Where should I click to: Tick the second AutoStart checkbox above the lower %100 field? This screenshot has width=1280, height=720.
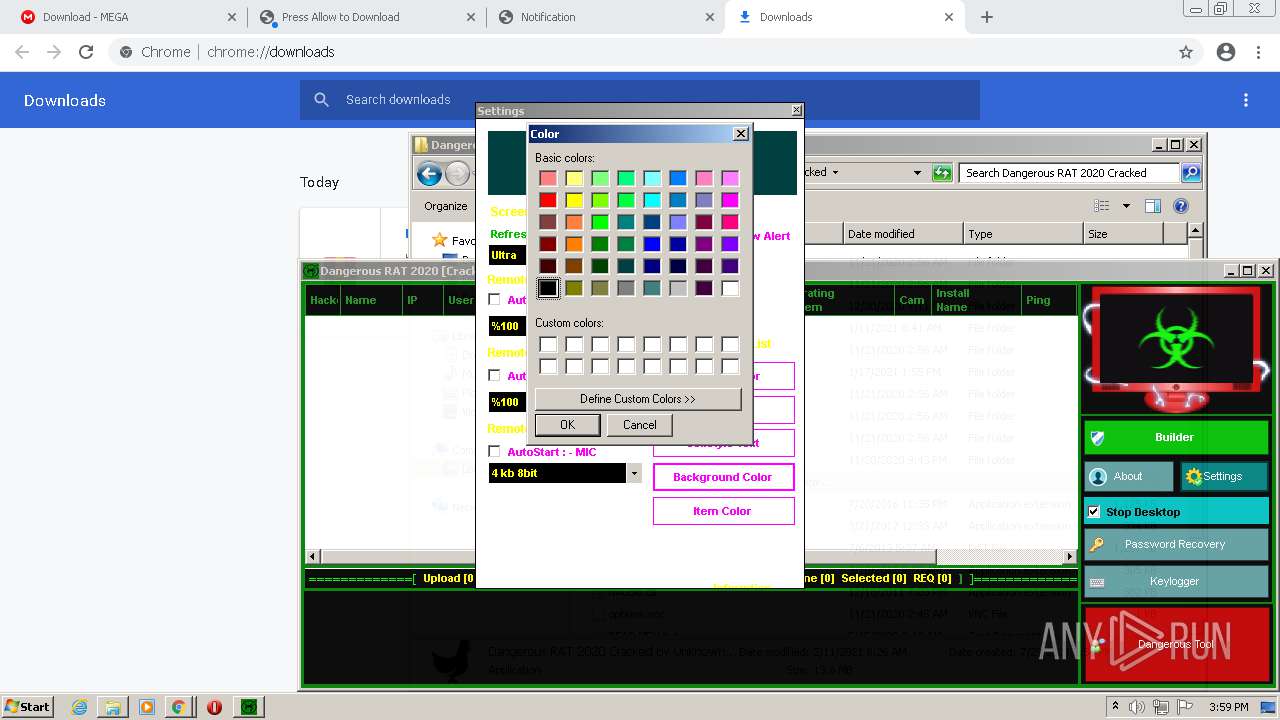pos(494,376)
